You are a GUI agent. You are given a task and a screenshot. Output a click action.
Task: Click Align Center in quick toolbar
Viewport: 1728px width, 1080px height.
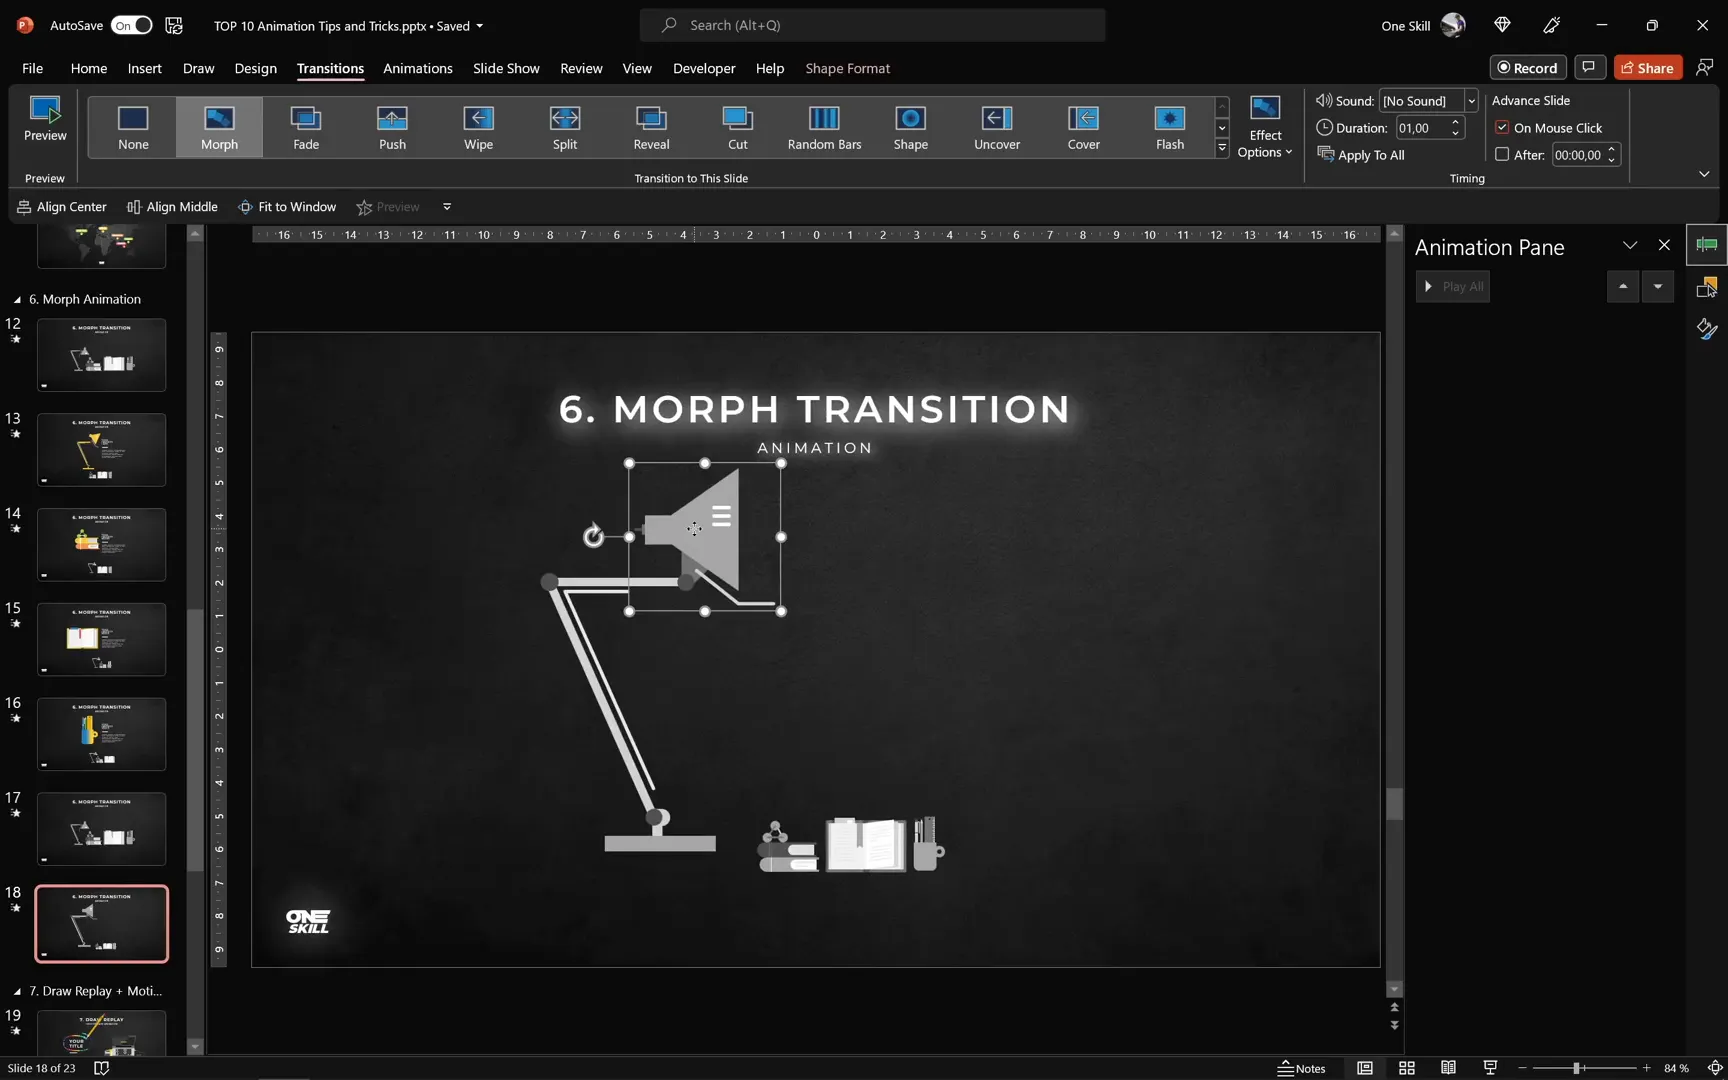(x=62, y=207)
